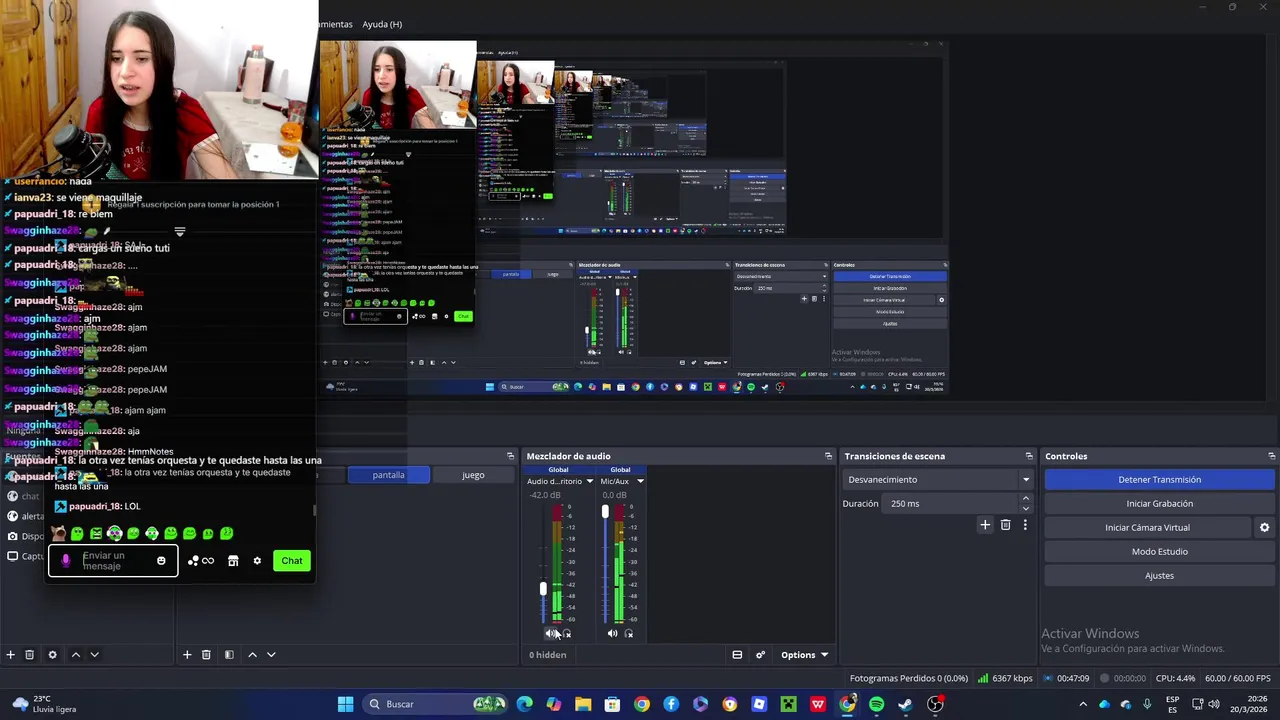
Task: Add a scene transition with plus icon
Action: pyautogui.click(x=985, y=525)
